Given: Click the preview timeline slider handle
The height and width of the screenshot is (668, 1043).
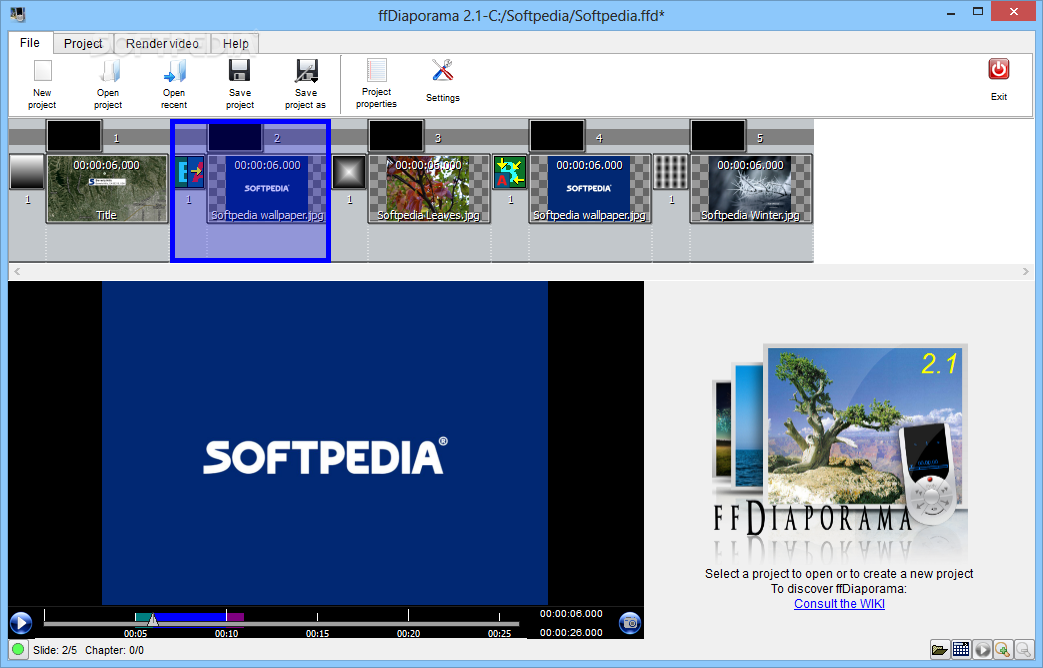Looking at the screenshot, I should tap(152, 620).
